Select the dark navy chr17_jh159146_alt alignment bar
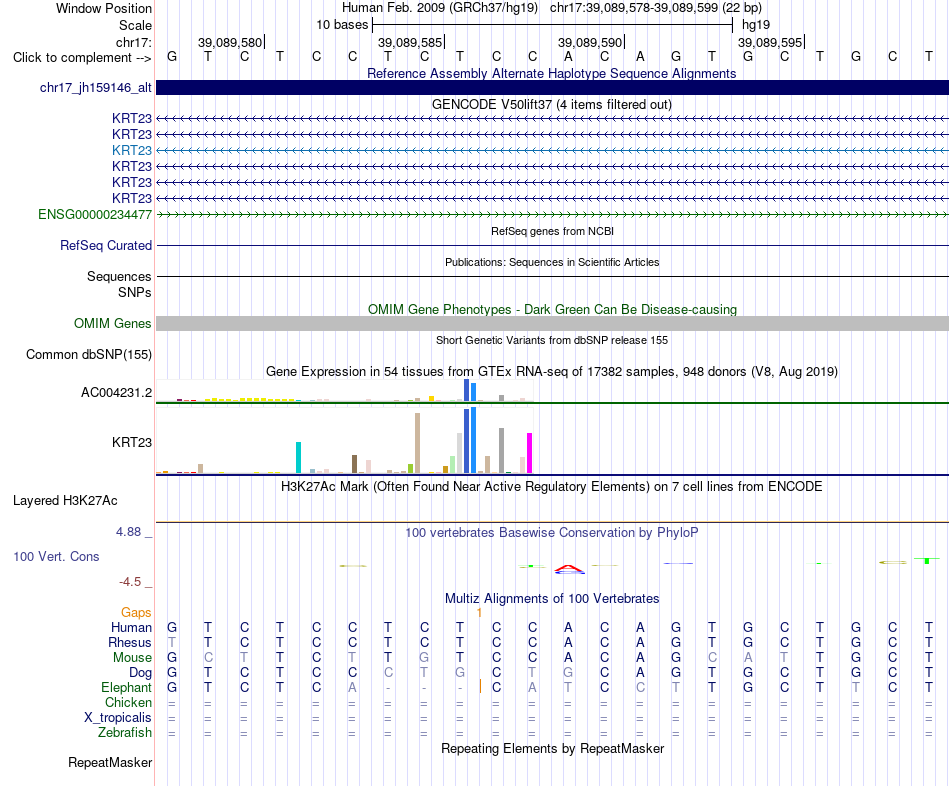 click(x=552, y=88)
